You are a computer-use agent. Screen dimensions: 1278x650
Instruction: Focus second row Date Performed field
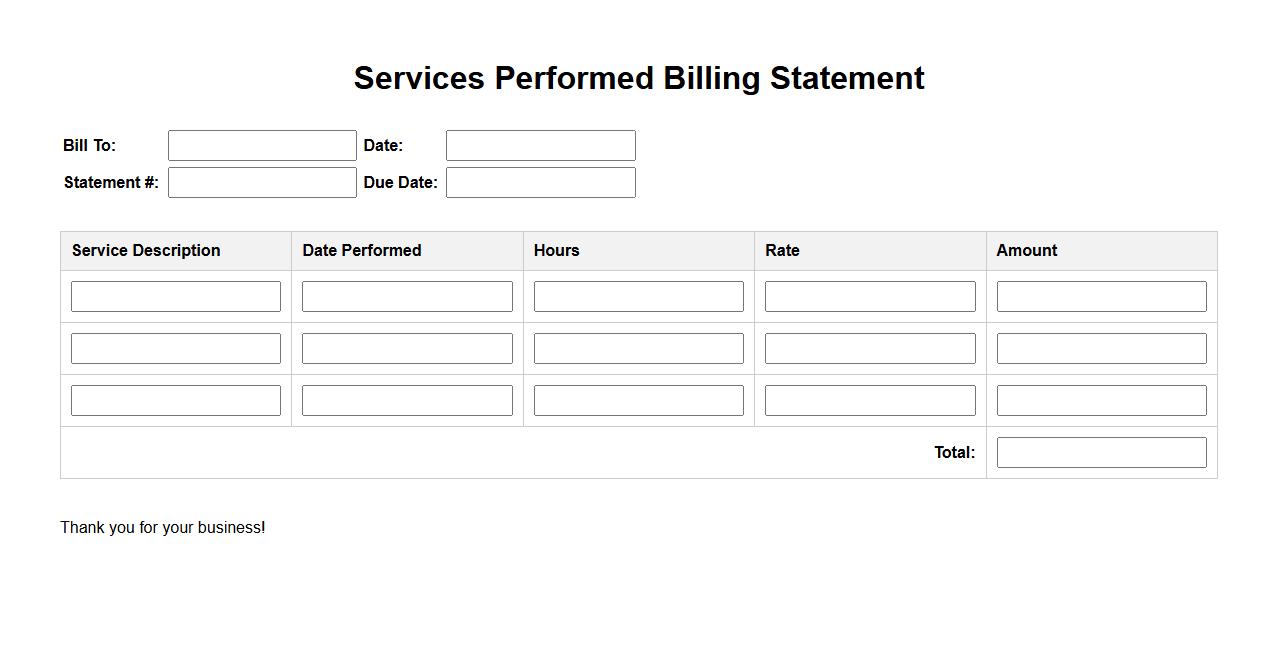click(x=407, y=348)
